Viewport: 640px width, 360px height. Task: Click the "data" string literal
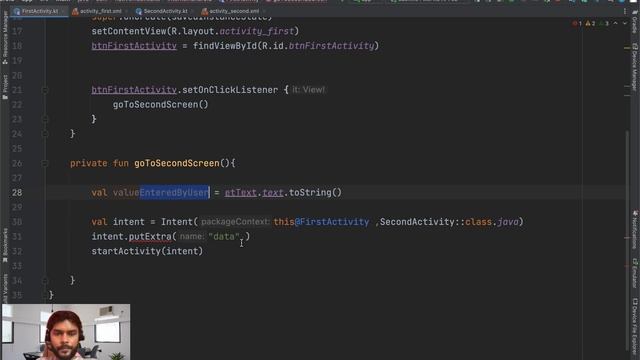(224, 236)
